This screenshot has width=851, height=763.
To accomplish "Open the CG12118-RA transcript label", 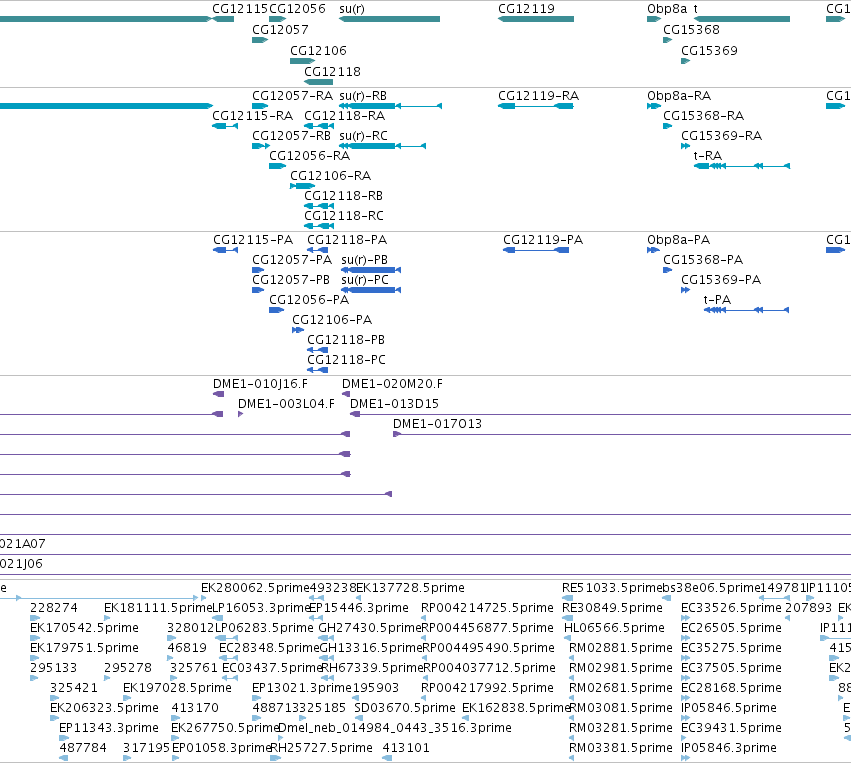I will [345, 116].
